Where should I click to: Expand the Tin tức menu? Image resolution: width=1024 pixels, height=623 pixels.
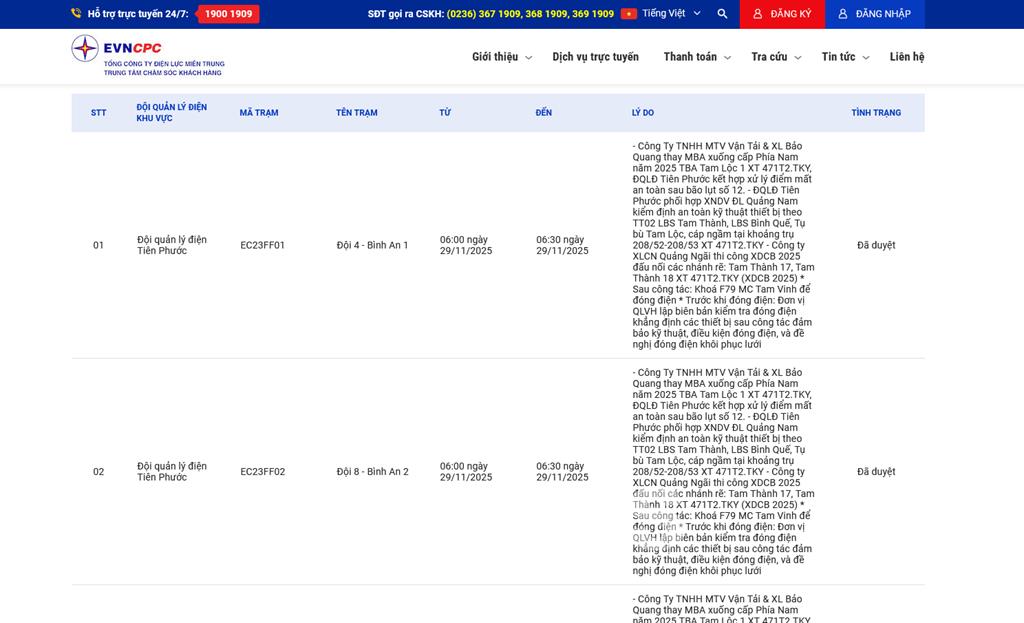[x=844, y=57]
